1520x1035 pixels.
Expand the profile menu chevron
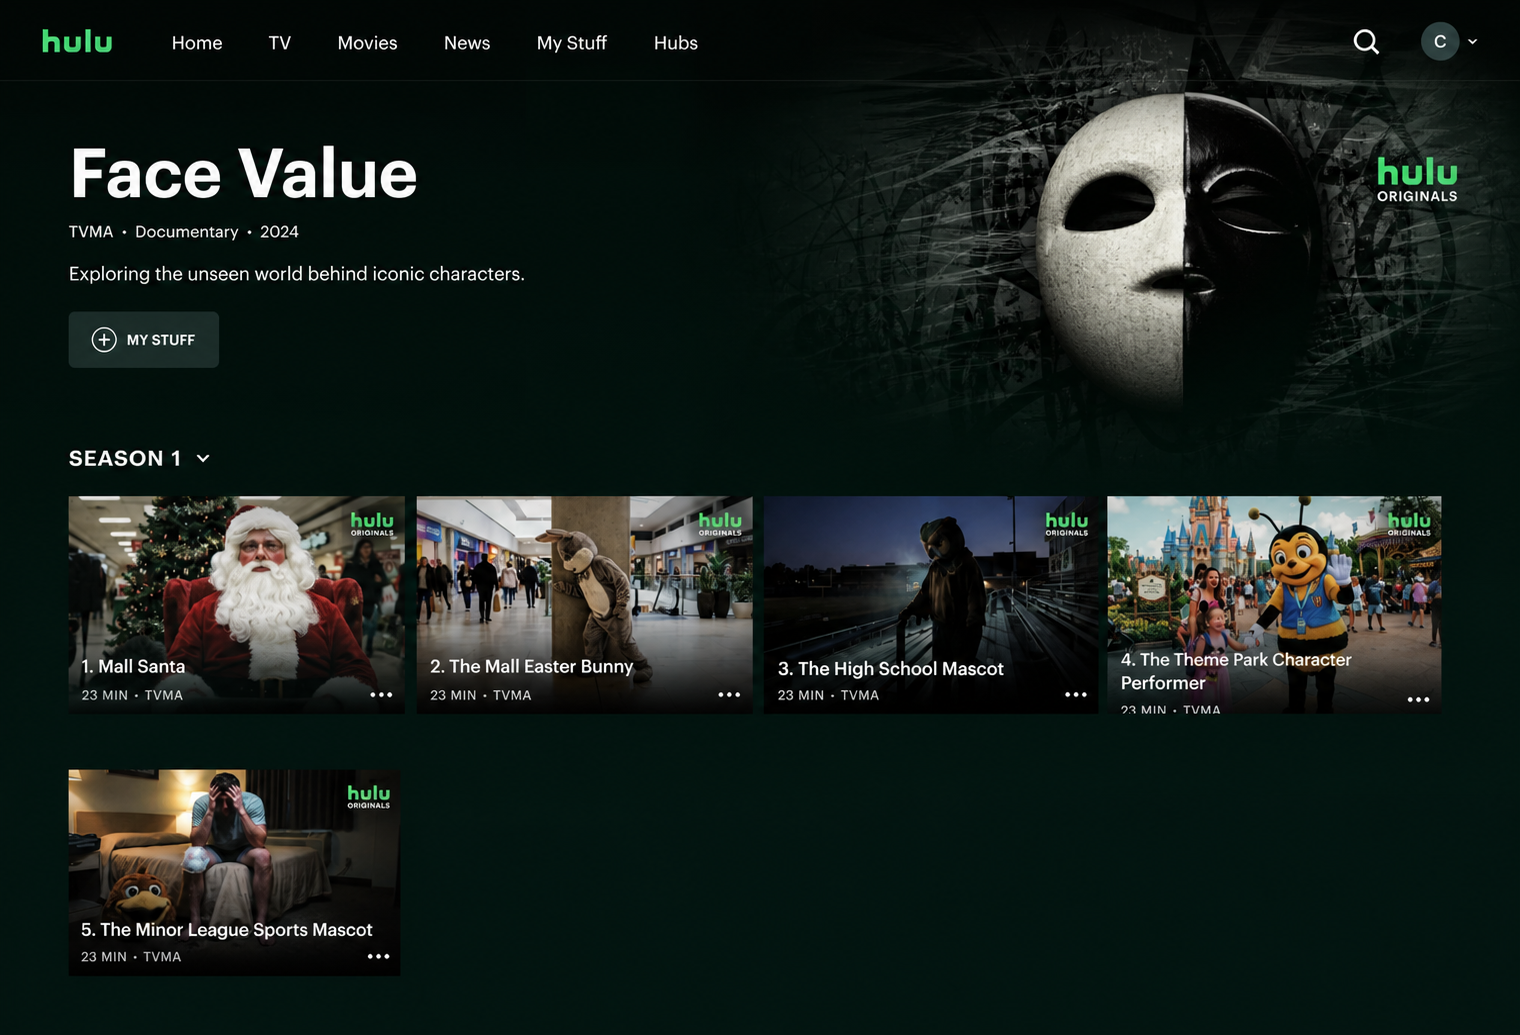[x=1472, y=42]
